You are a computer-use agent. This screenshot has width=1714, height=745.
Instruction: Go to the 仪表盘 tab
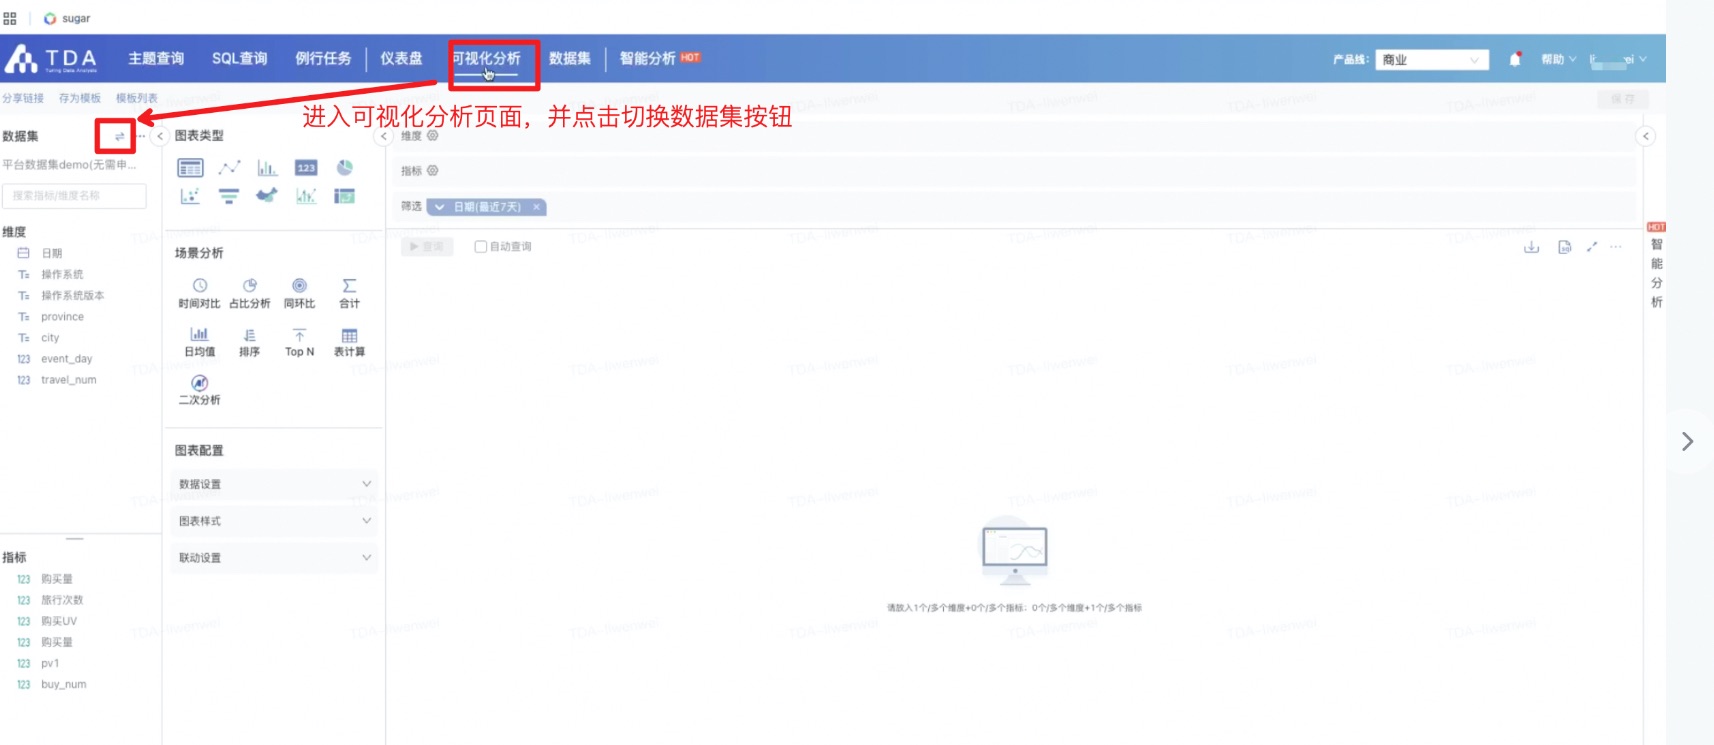tap(401, 59)
